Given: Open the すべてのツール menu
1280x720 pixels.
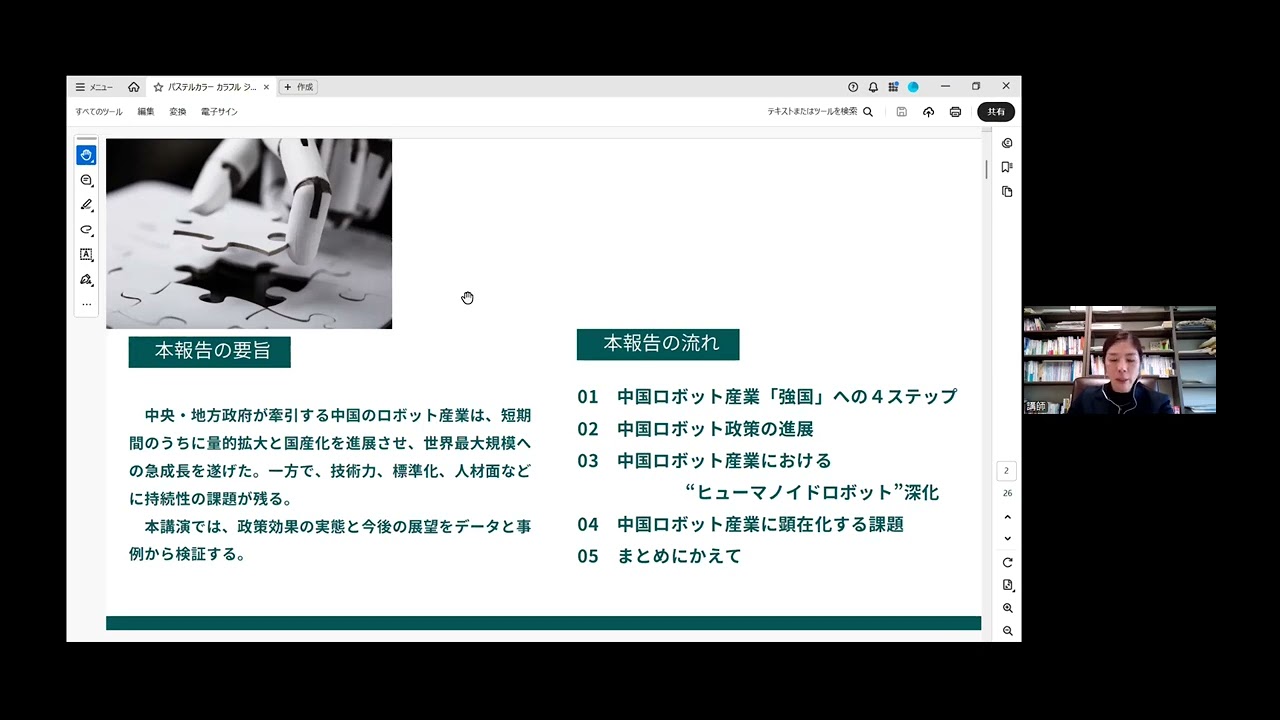Looking at the screenshot, I should click(99, 112).
